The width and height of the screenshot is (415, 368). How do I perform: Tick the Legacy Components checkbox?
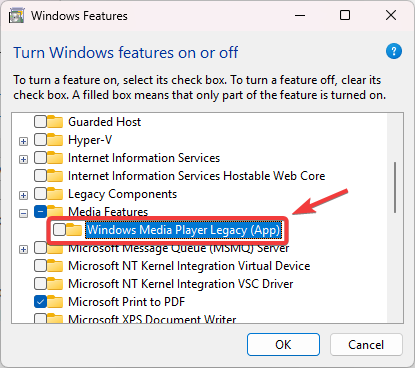40,194
